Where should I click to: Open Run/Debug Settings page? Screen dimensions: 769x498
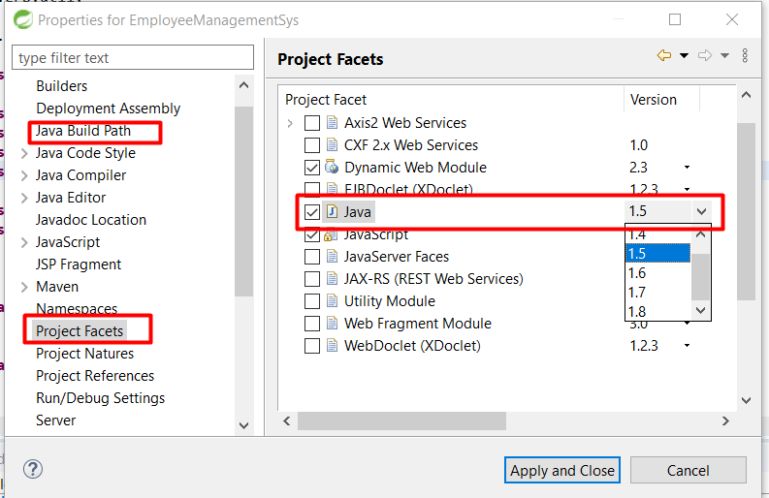(x=100, y=398)
